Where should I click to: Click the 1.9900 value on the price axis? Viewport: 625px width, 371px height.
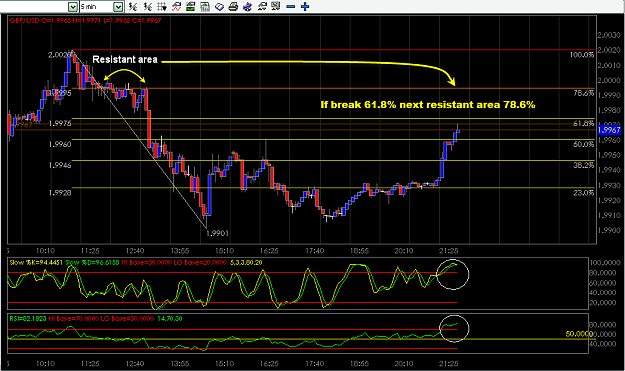(609, 230)
